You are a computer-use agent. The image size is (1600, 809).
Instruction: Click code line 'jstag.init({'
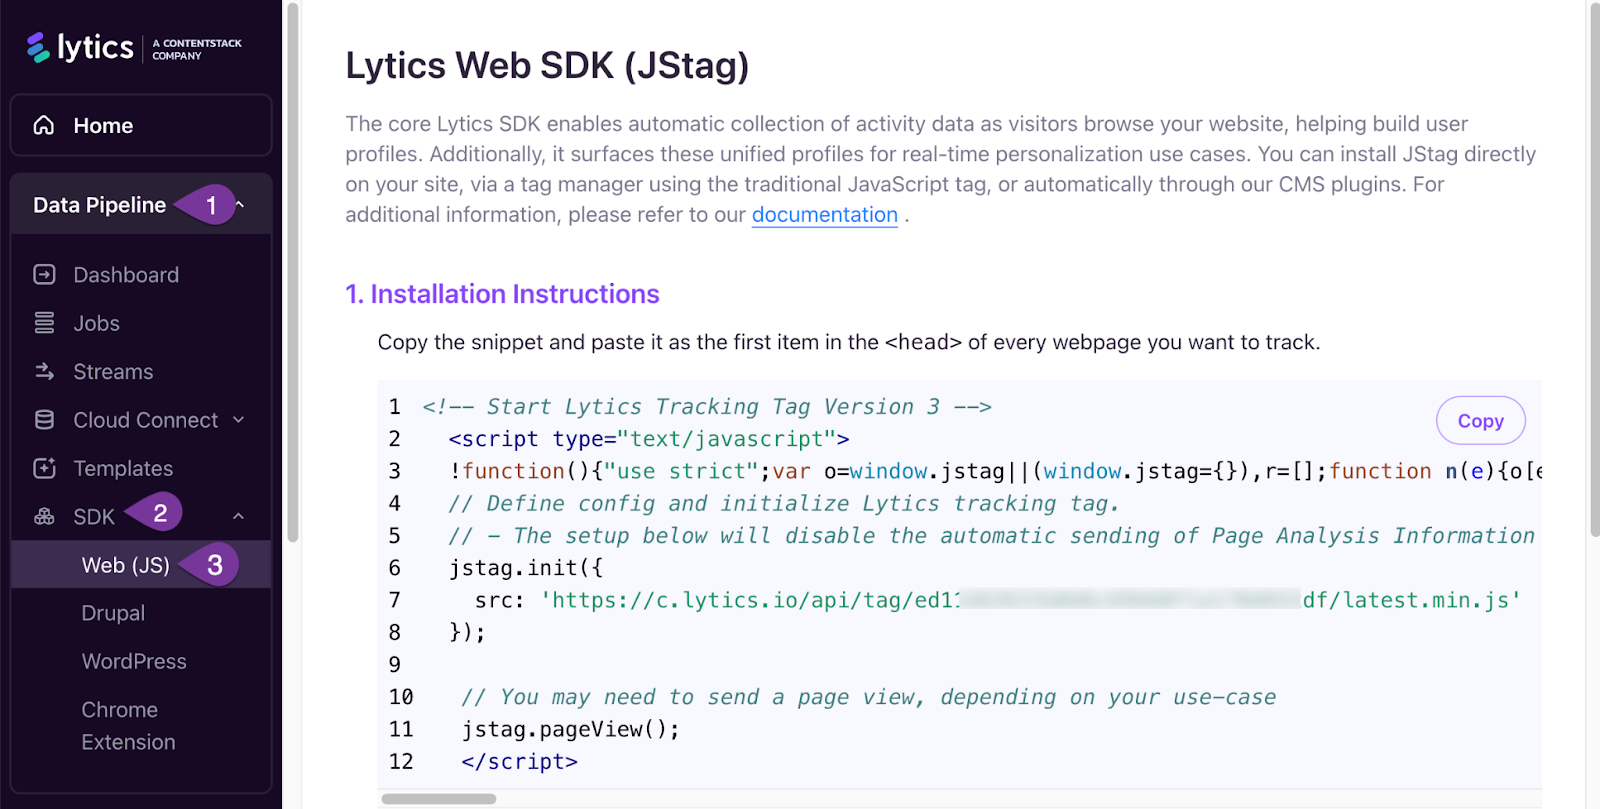[526, 568]
